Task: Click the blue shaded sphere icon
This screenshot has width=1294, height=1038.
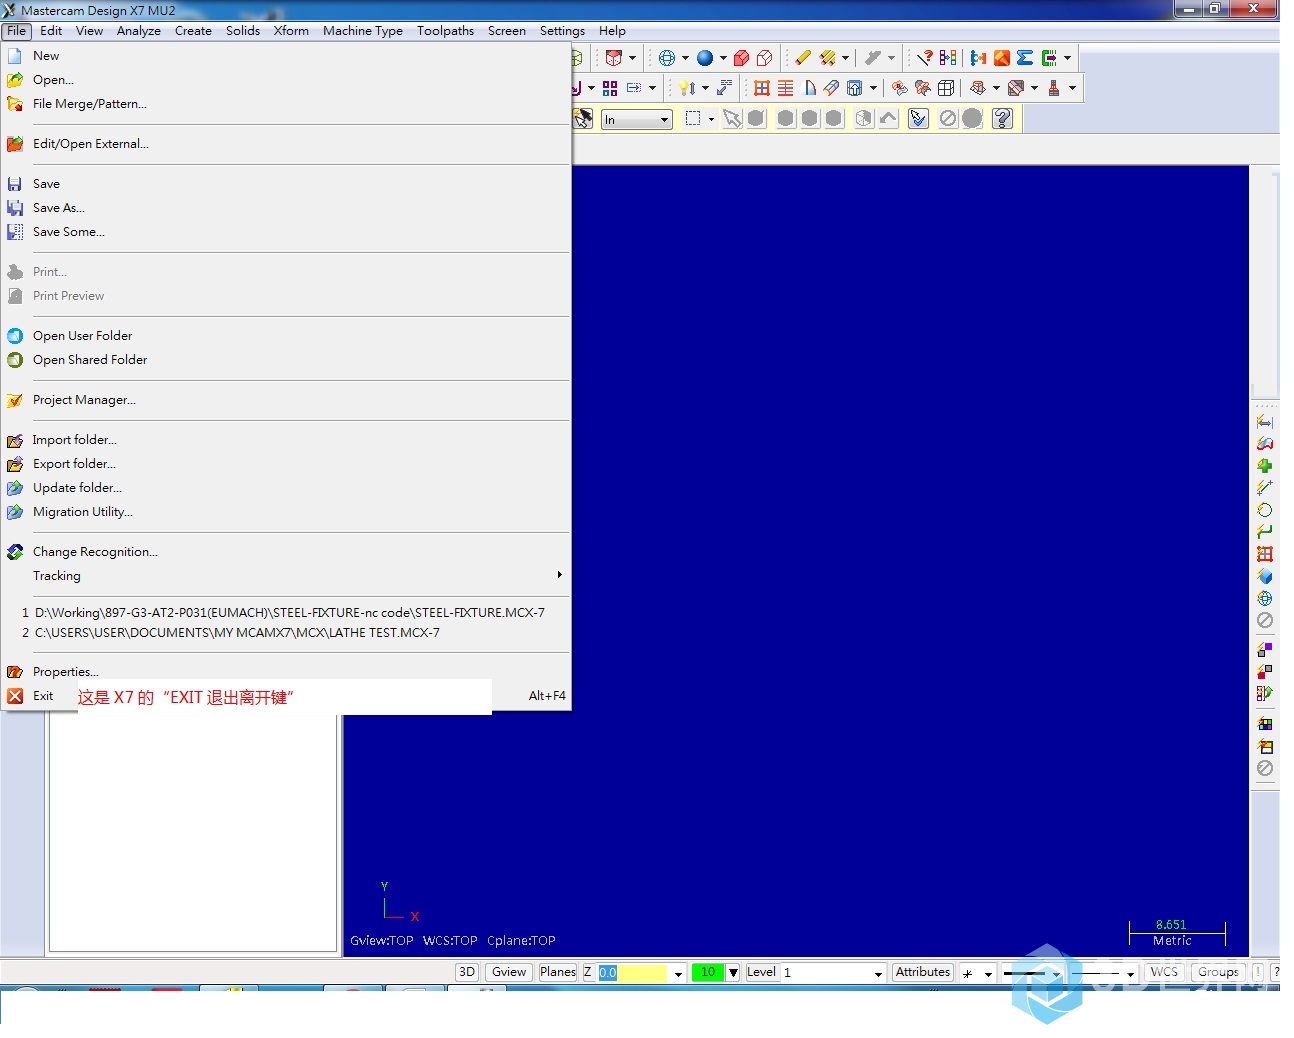Action: coord(705,58)
